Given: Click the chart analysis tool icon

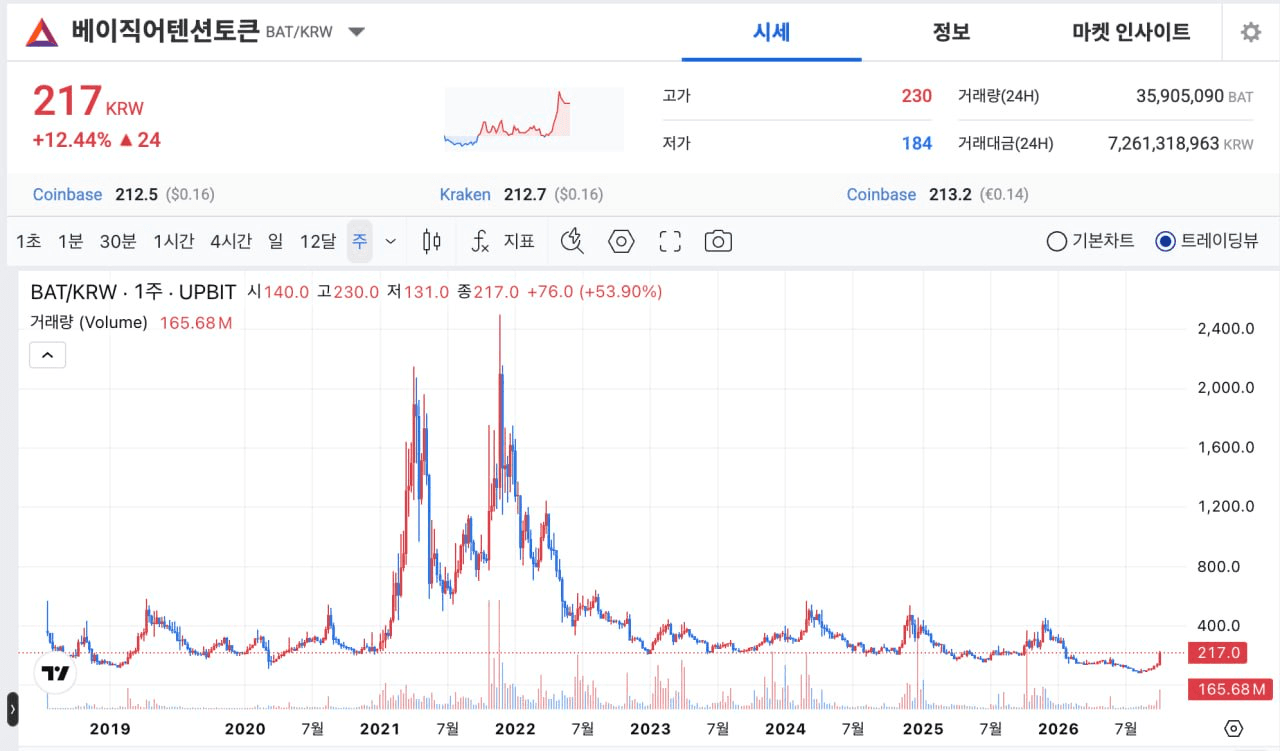Looking at the screenshot, I should click(x=572, y=241).
